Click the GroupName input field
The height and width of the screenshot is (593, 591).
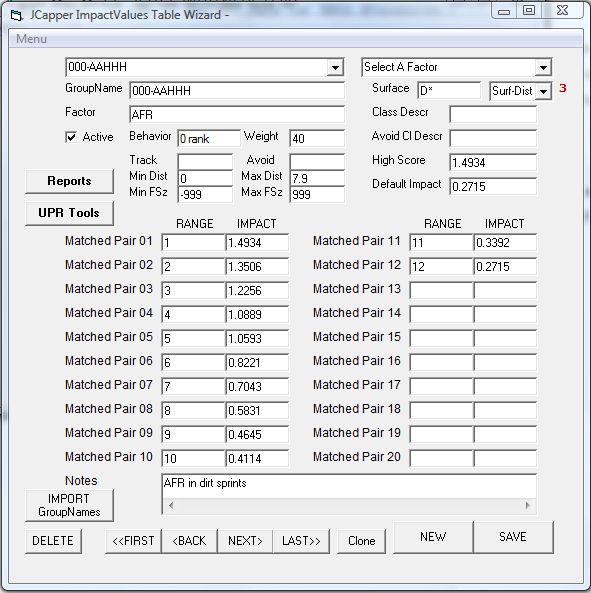(237, 91)
